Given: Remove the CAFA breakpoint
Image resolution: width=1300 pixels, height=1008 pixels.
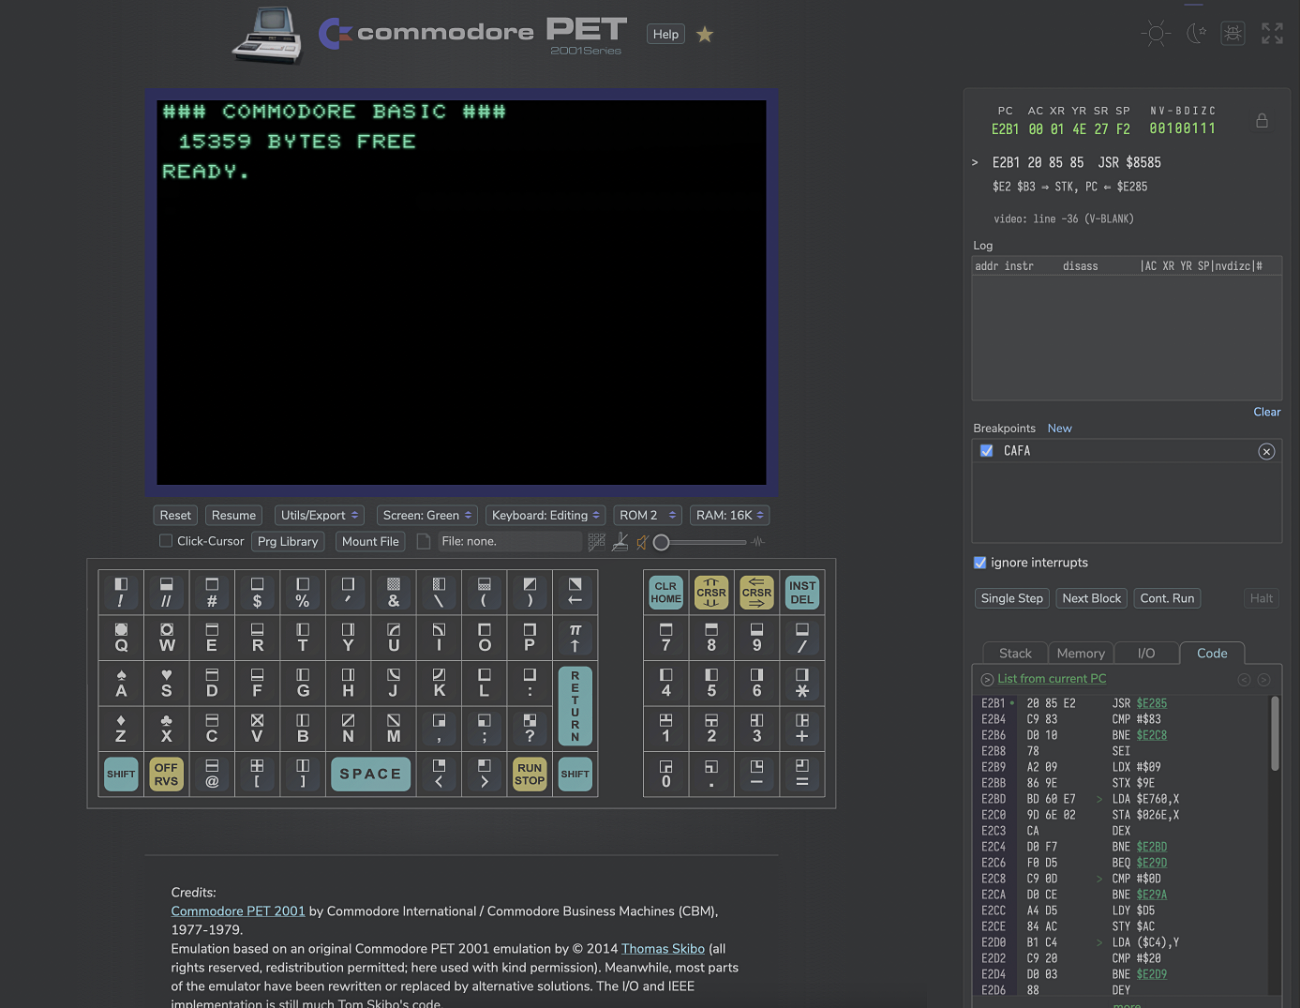Looking at the screenshot, I should 1266,451.
